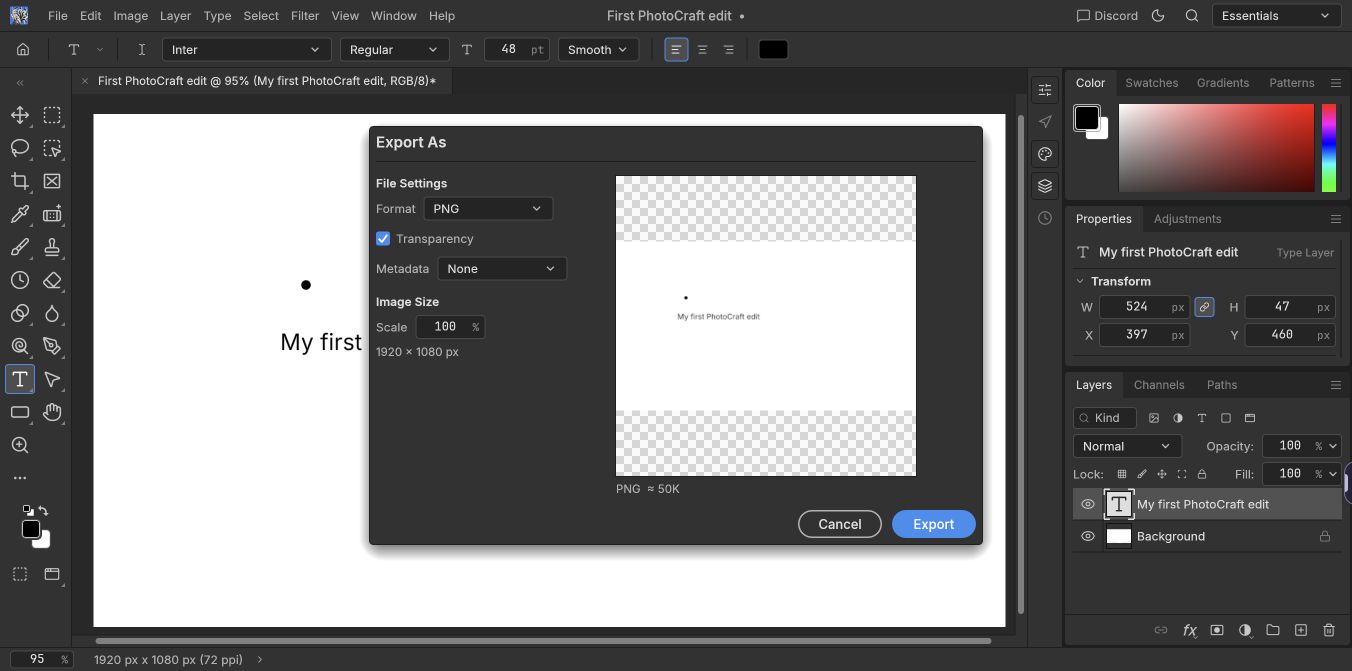Open the search magnifier in title bar
1352x671 pixels.
pyautogui.click(x=1192, y=16)
